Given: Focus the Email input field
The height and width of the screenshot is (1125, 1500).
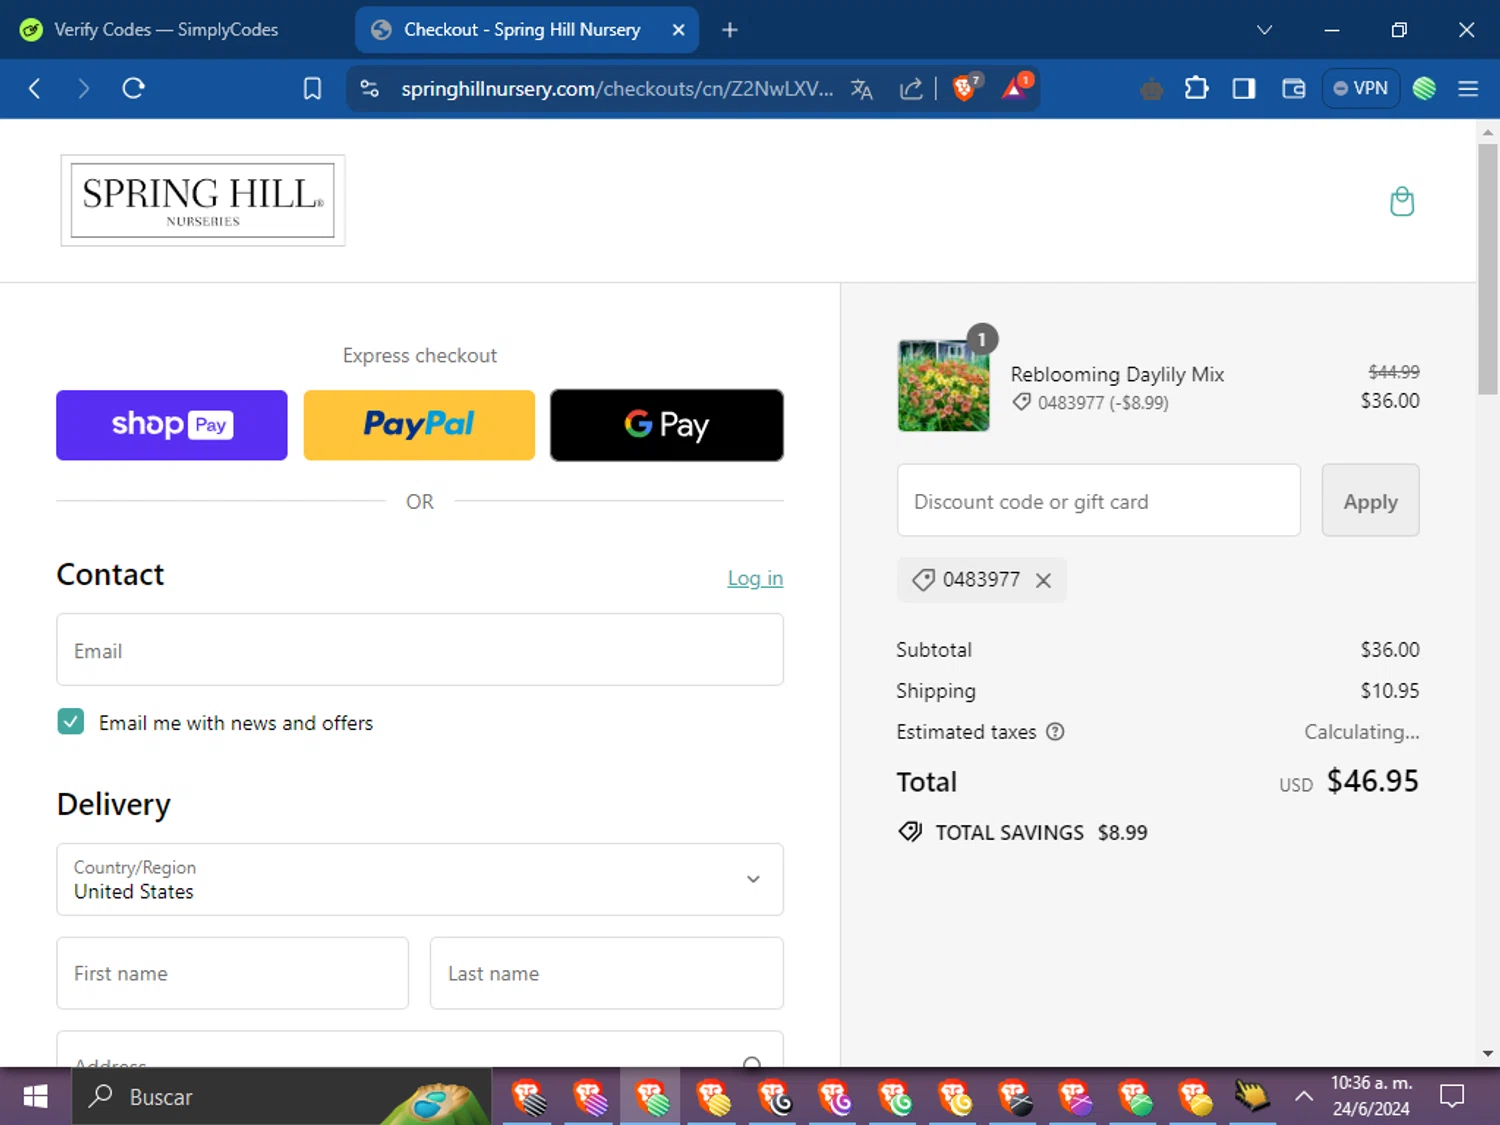Looking at the screenshot, I should tap(420, 650).
